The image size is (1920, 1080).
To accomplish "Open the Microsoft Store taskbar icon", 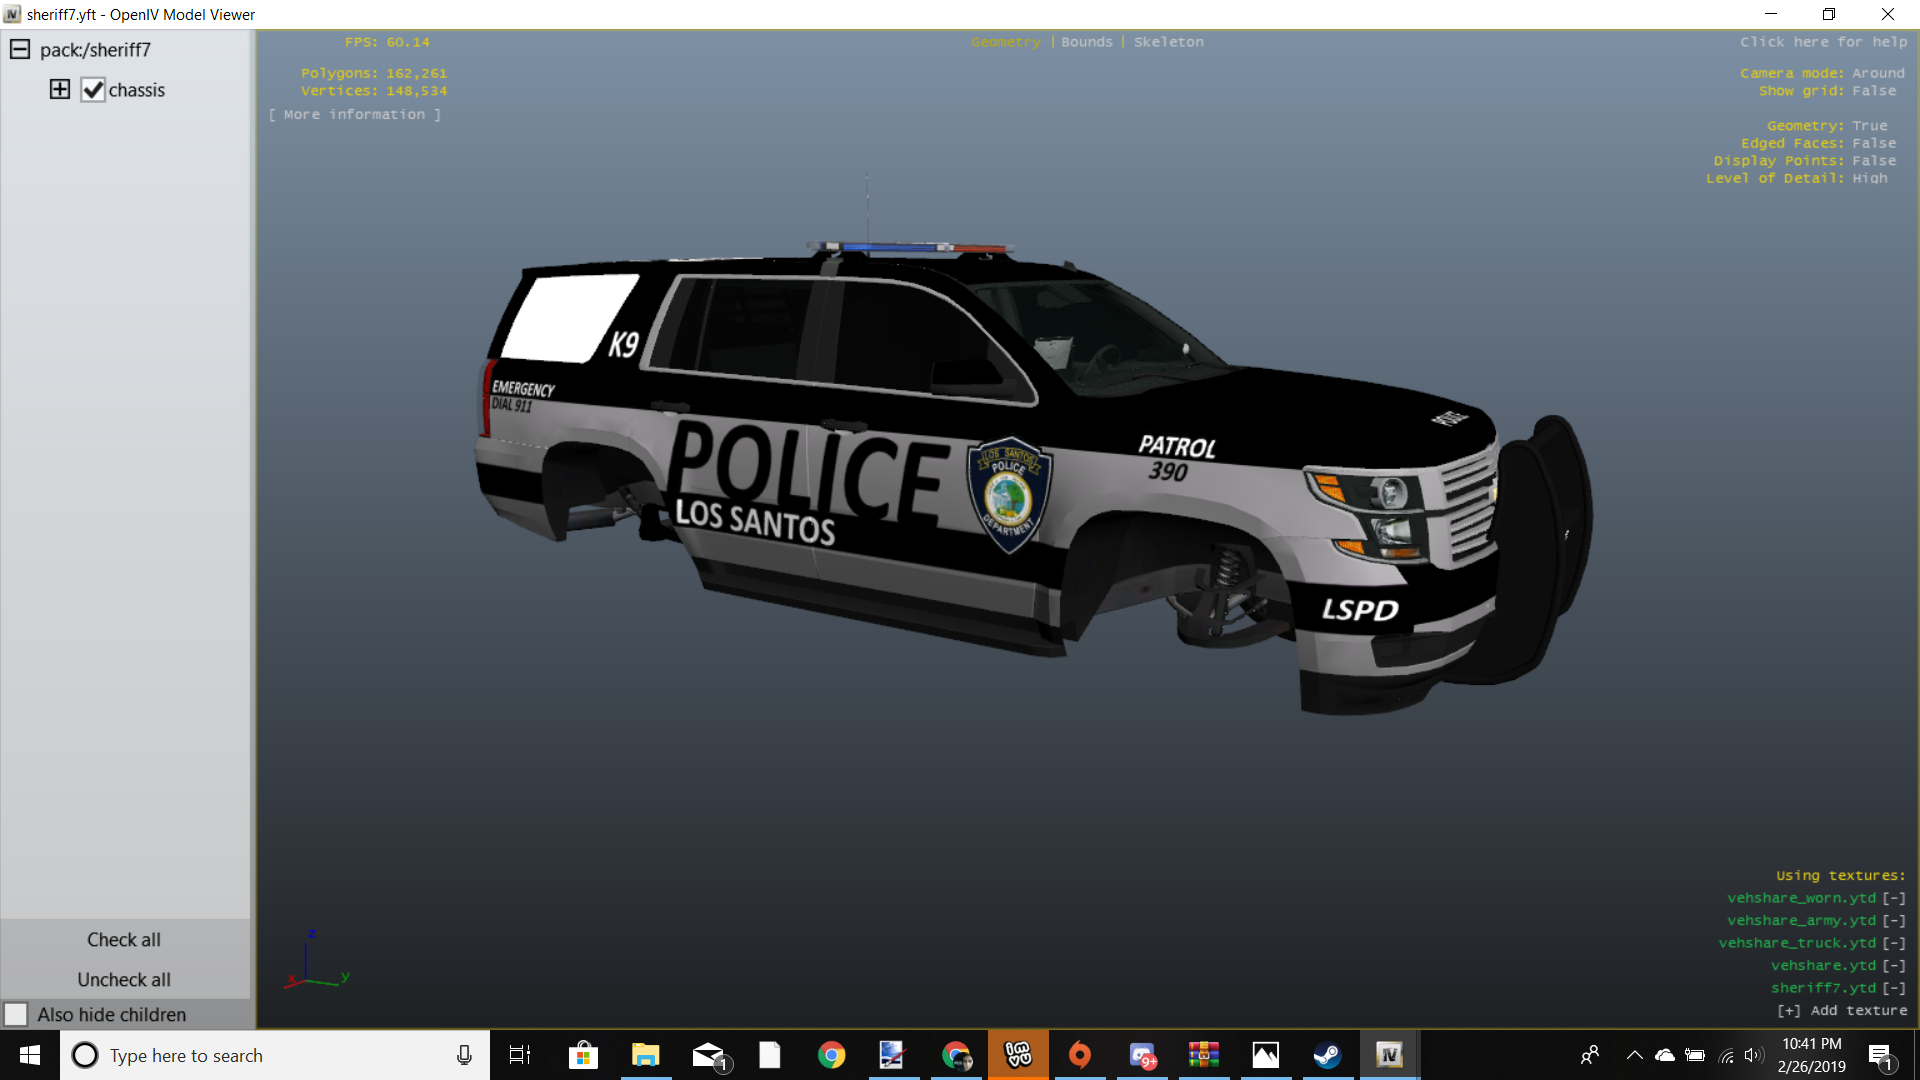I will click(x=583, y=1055).
